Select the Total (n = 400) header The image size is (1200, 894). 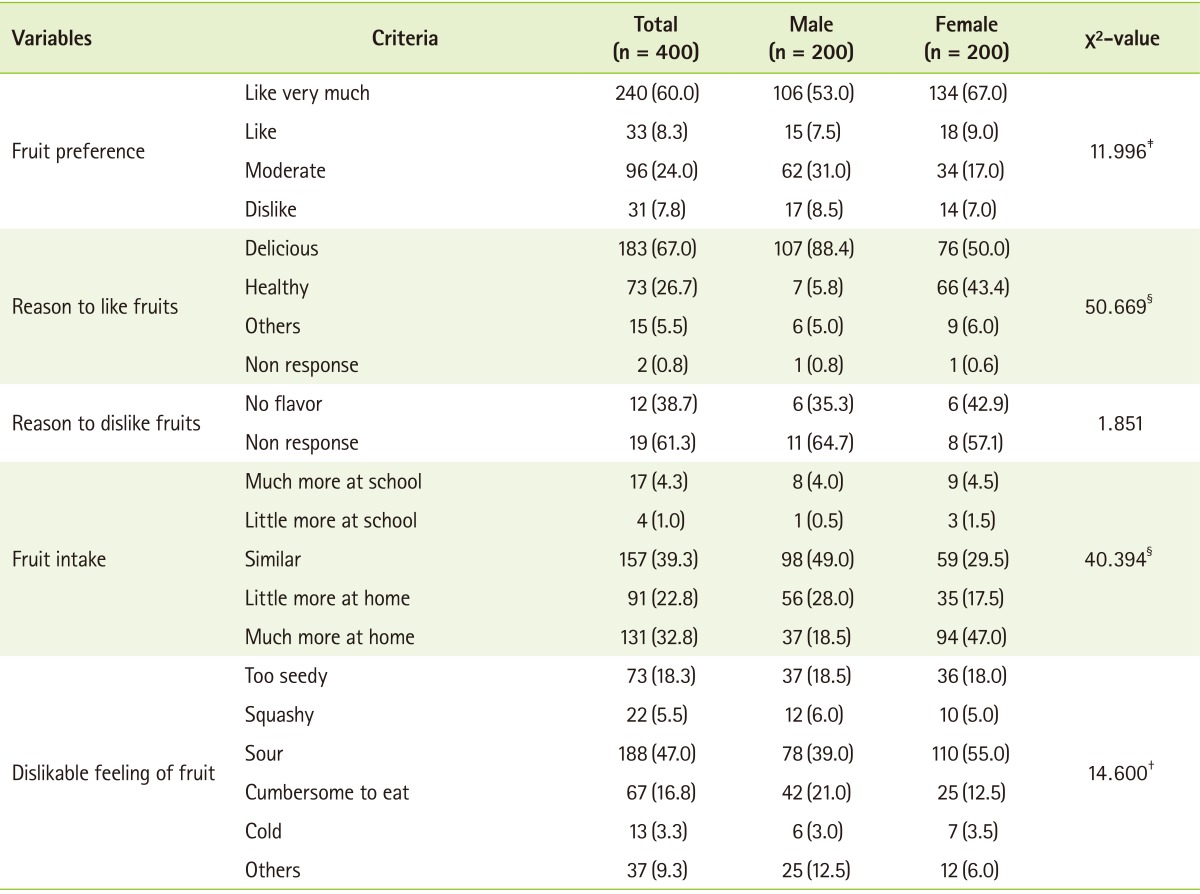tap(656, 39)
